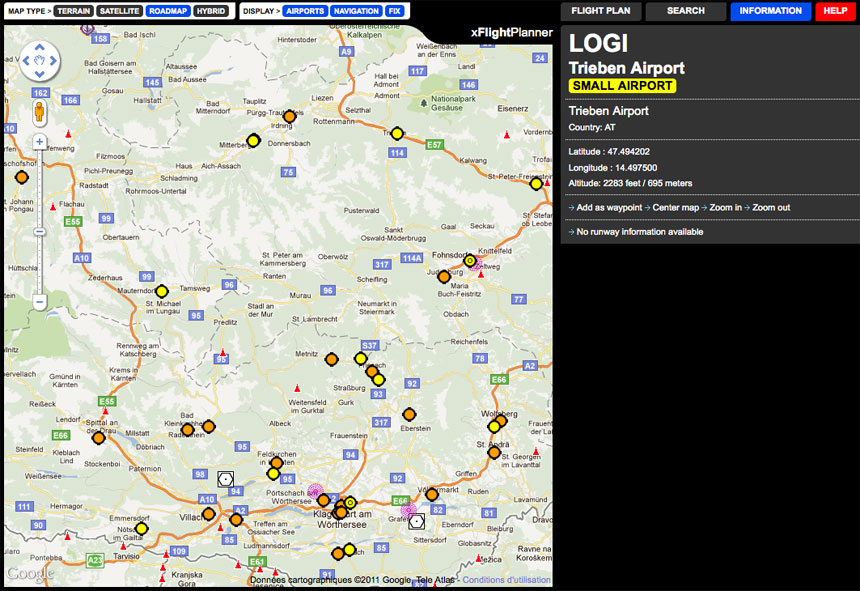Click the Google logo on map
This screenshot has width=860, height=591.
click(31, 573)
